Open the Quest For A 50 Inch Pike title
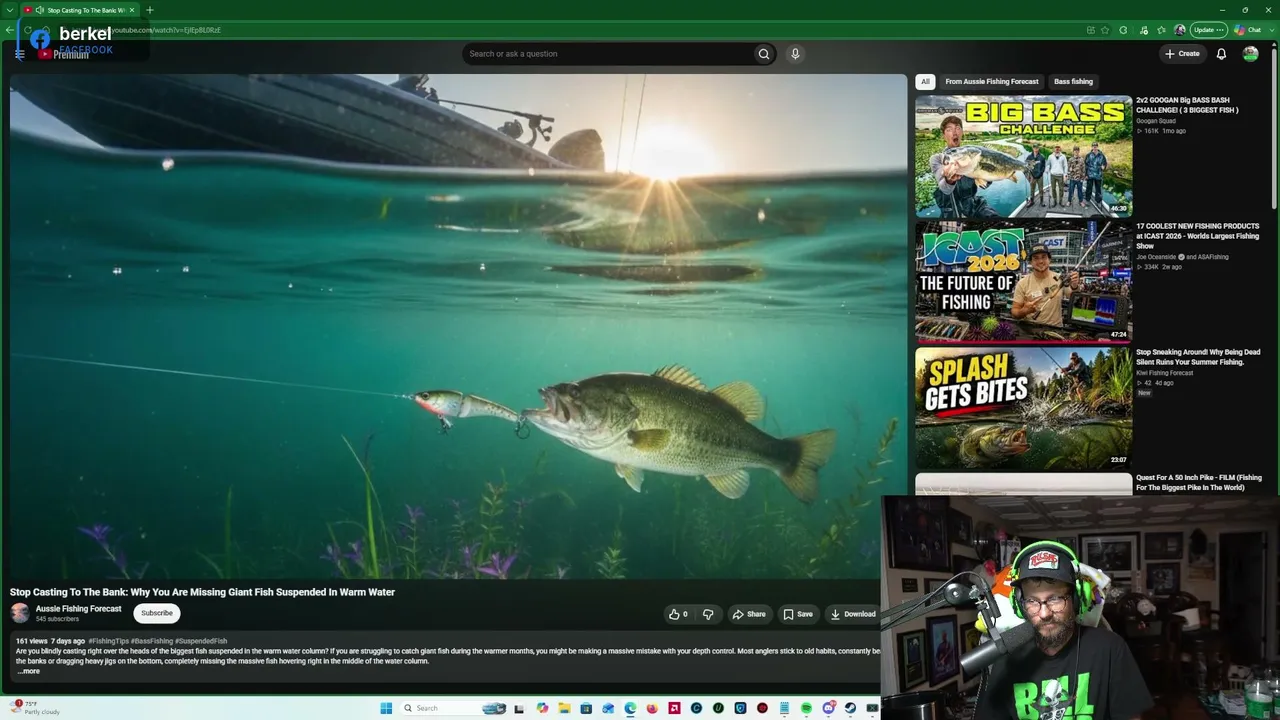 pyautogui.click(x=1199, y=483)
